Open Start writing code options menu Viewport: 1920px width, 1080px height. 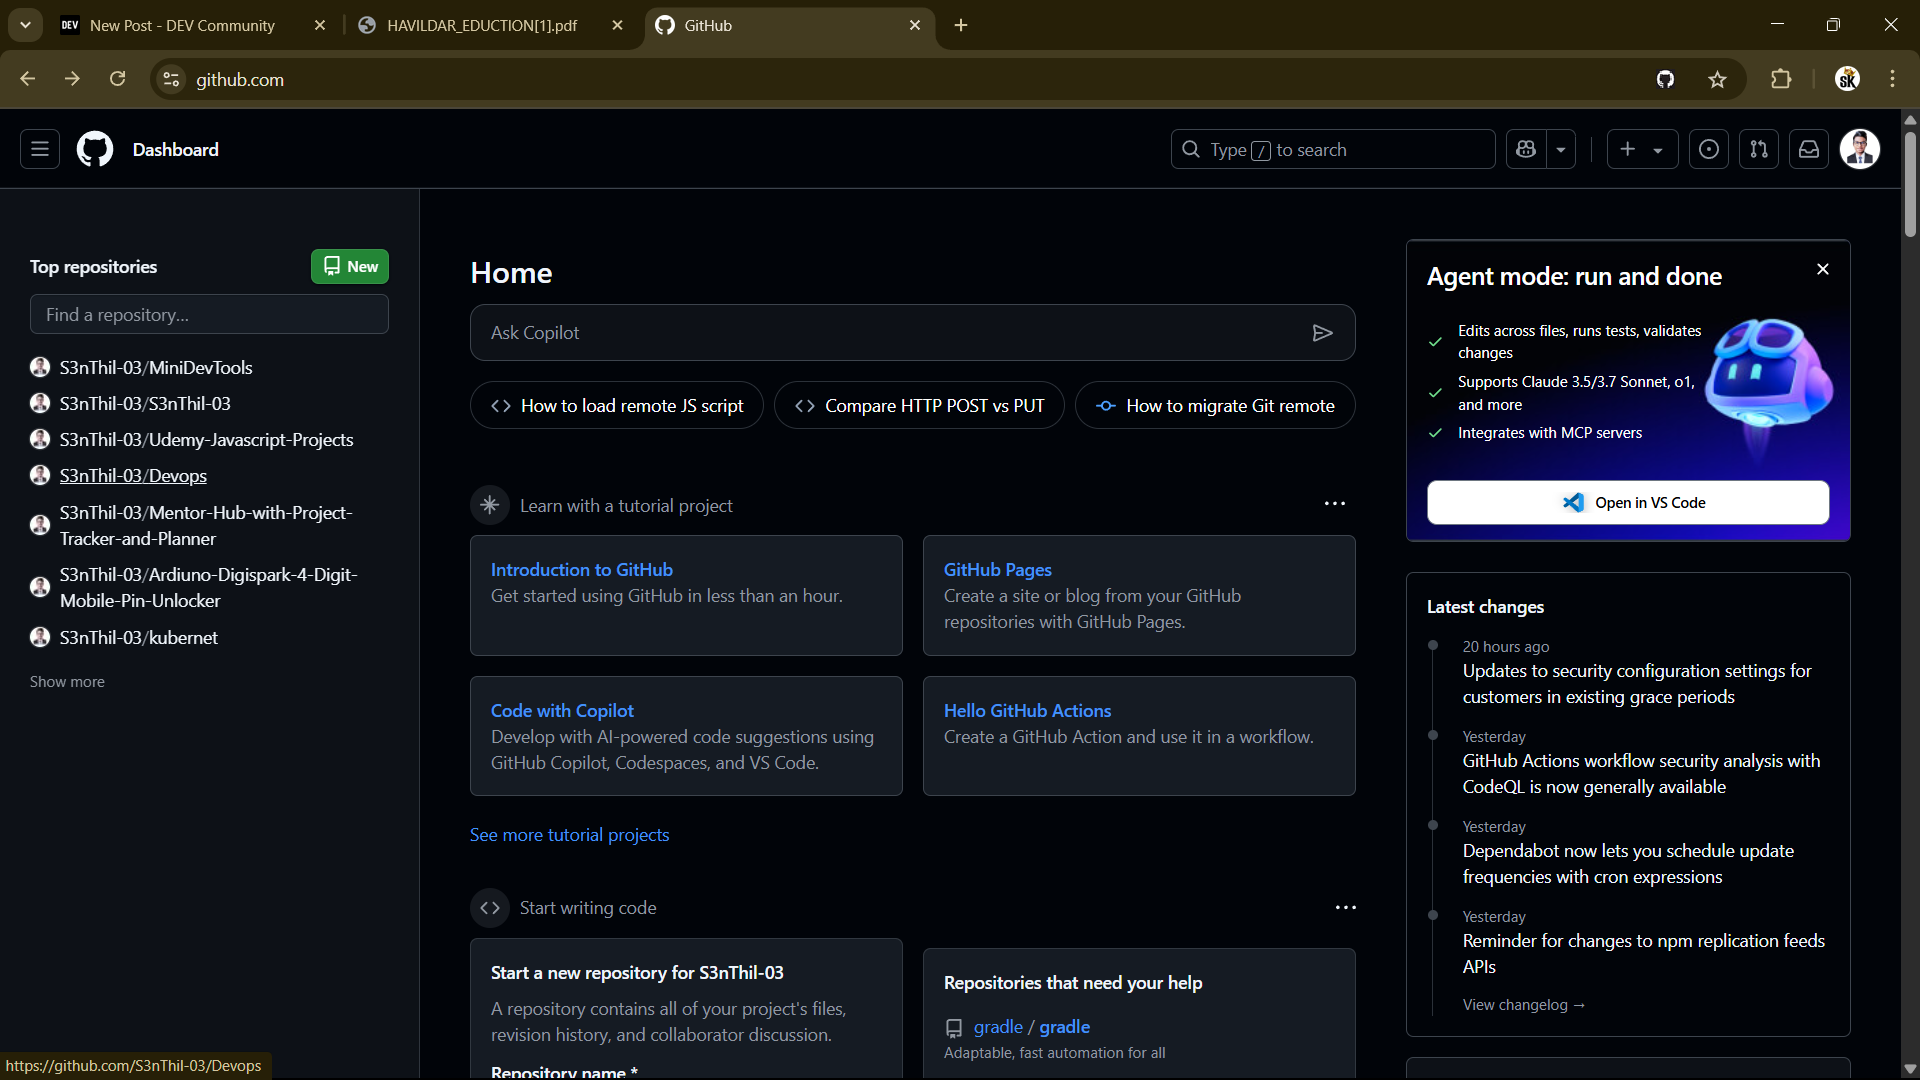coord(1346,907)
